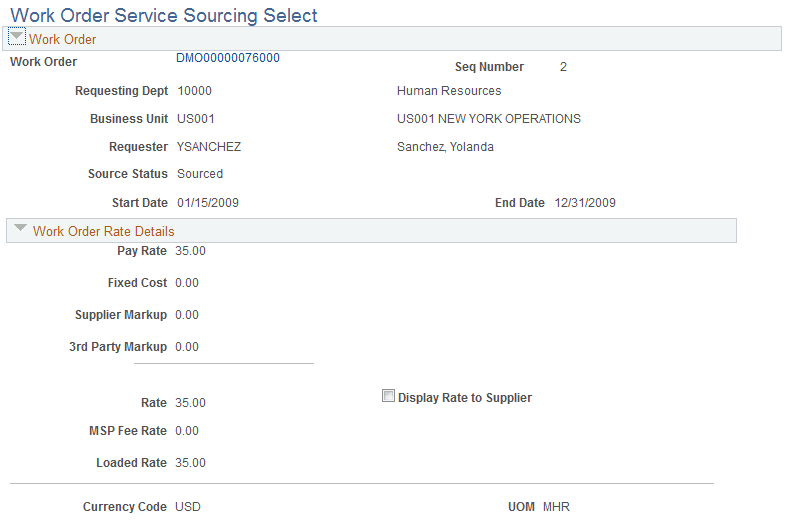Click 3rd Party Markup value 0.00

click(x=187, y=347)
